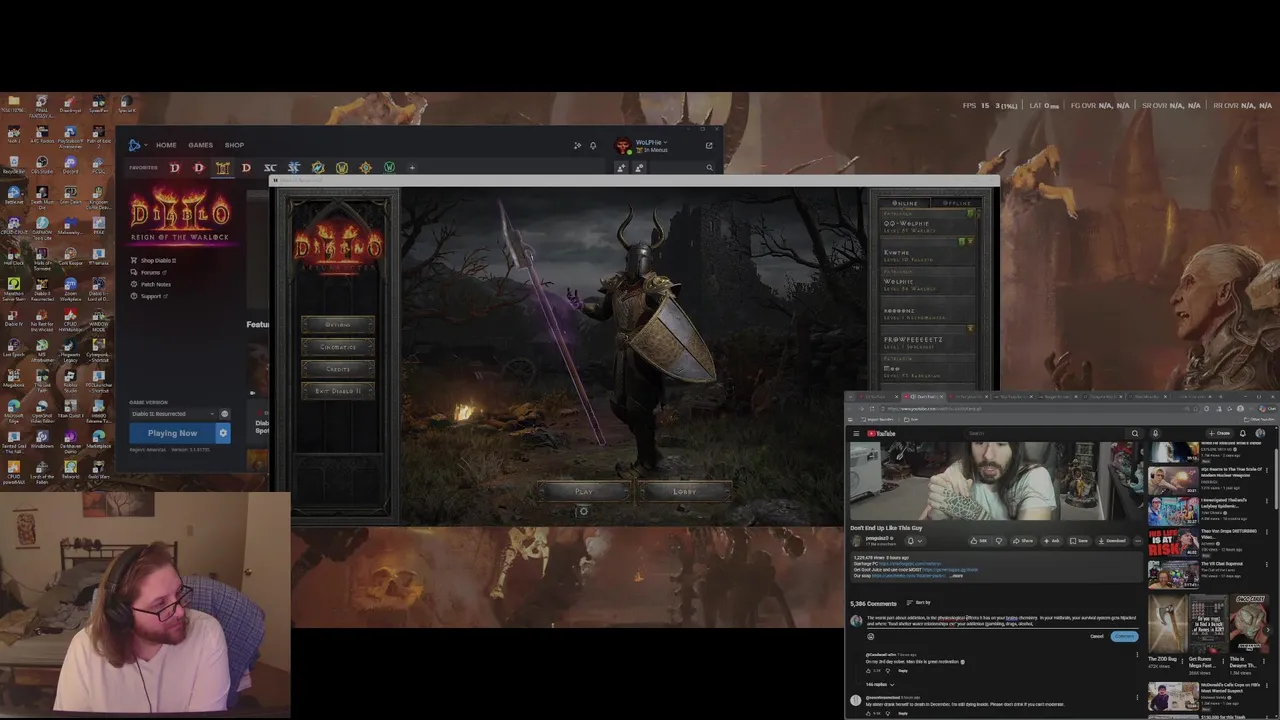Click the Credits button in Diablo II

338,368
